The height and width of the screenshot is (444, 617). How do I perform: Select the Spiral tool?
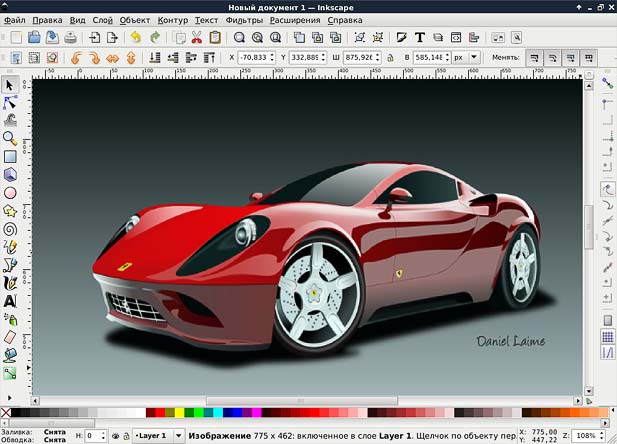click(10, 229)
